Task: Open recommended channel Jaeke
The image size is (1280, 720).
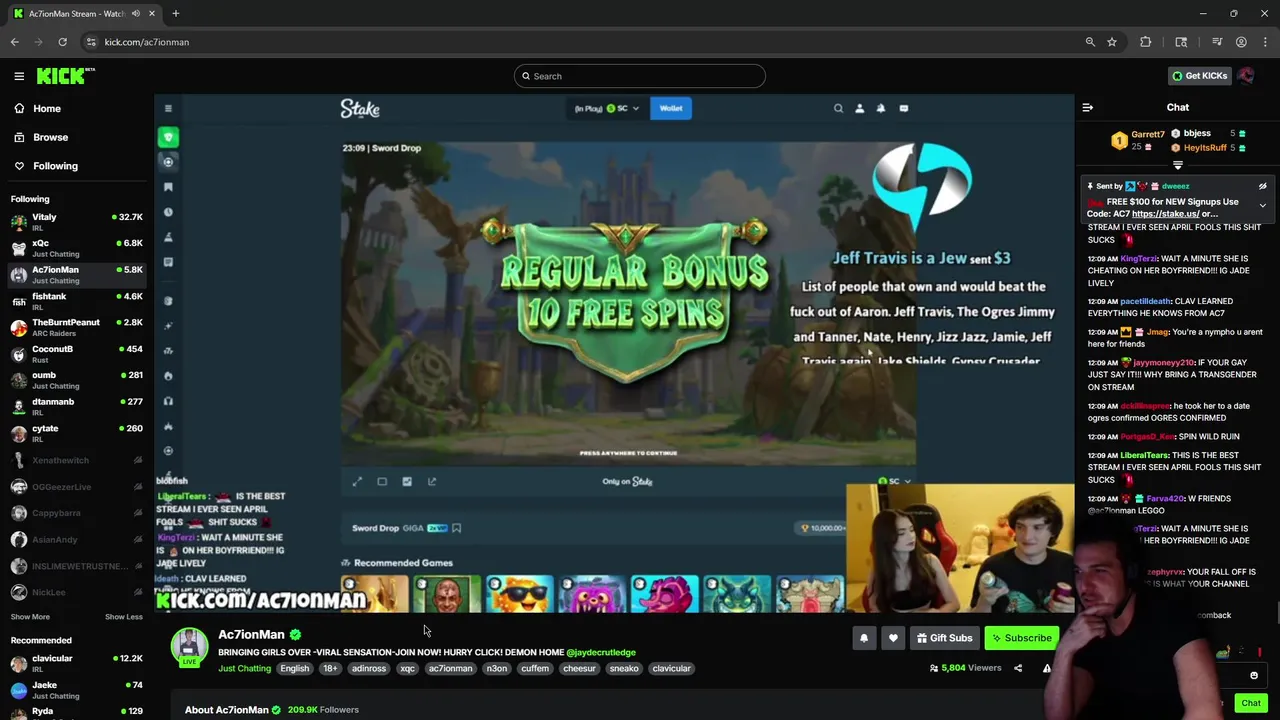Action: (77, 689)
